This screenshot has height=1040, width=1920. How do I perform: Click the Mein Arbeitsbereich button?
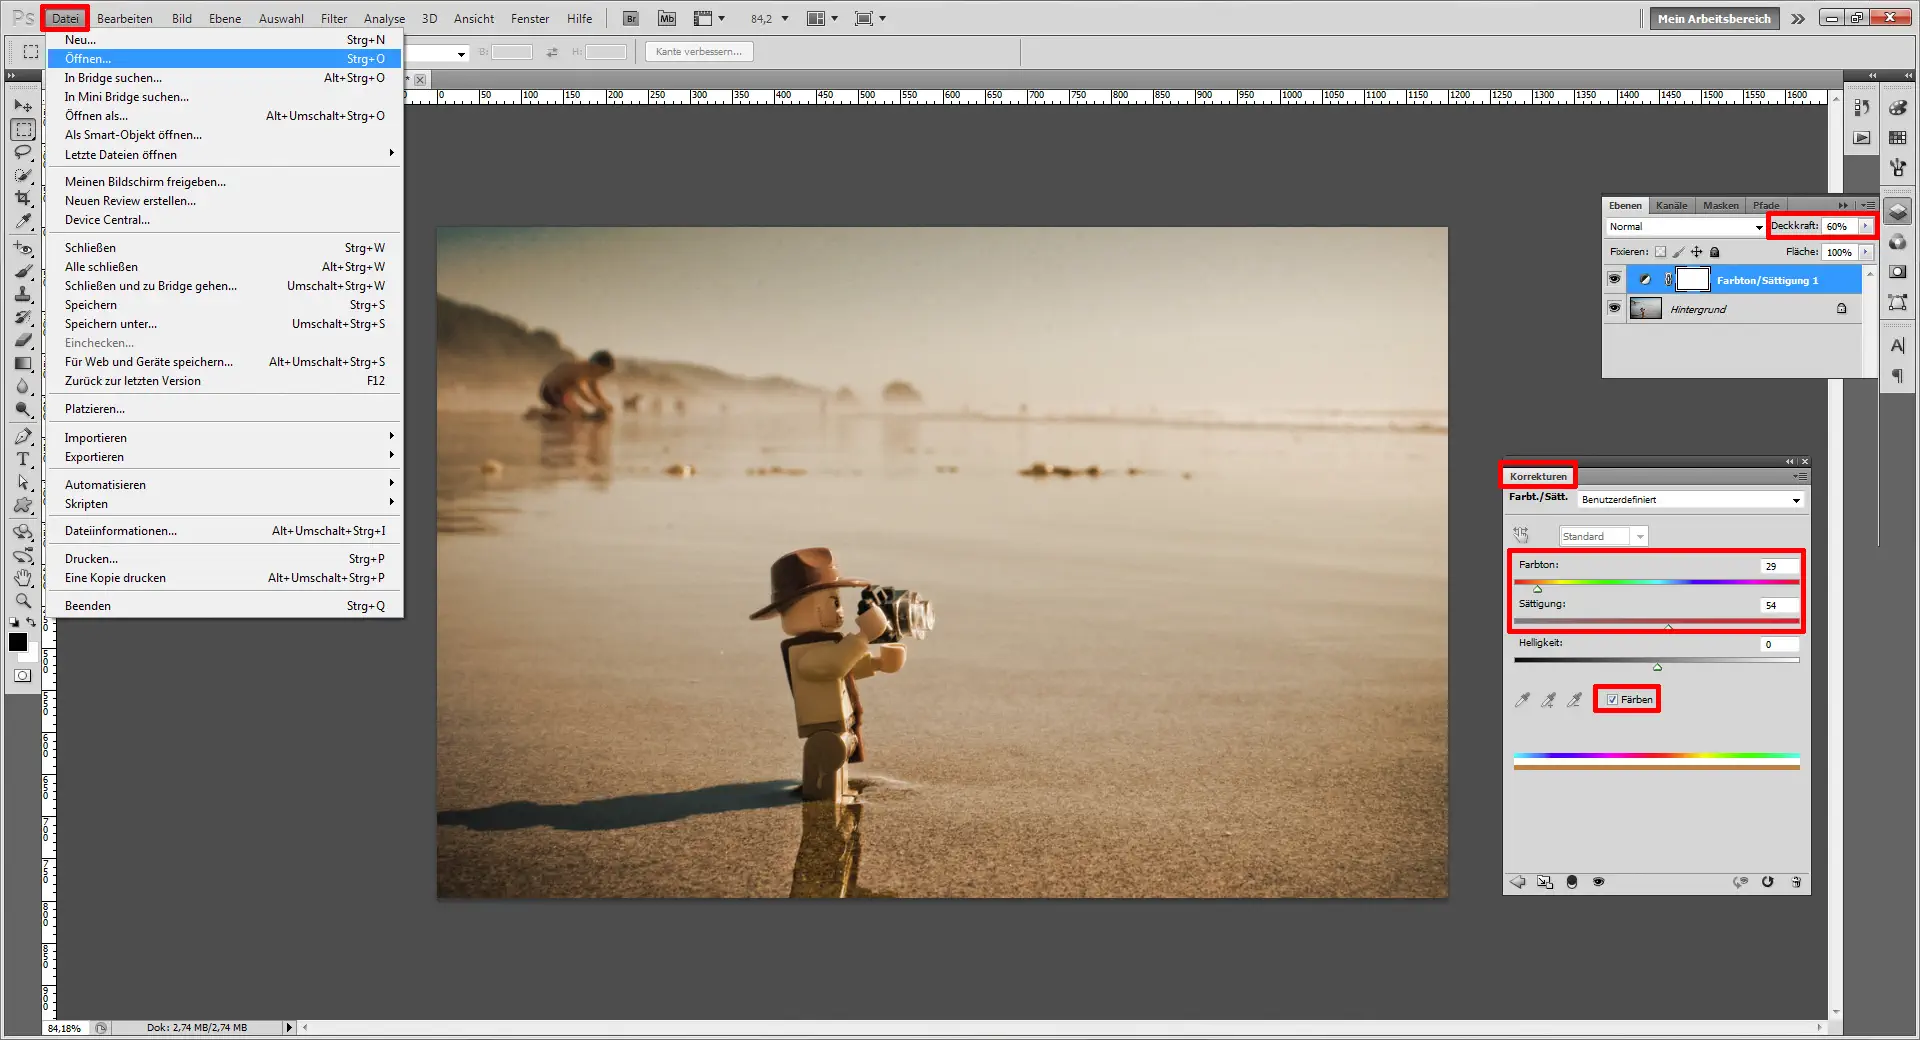[1714, 18]
